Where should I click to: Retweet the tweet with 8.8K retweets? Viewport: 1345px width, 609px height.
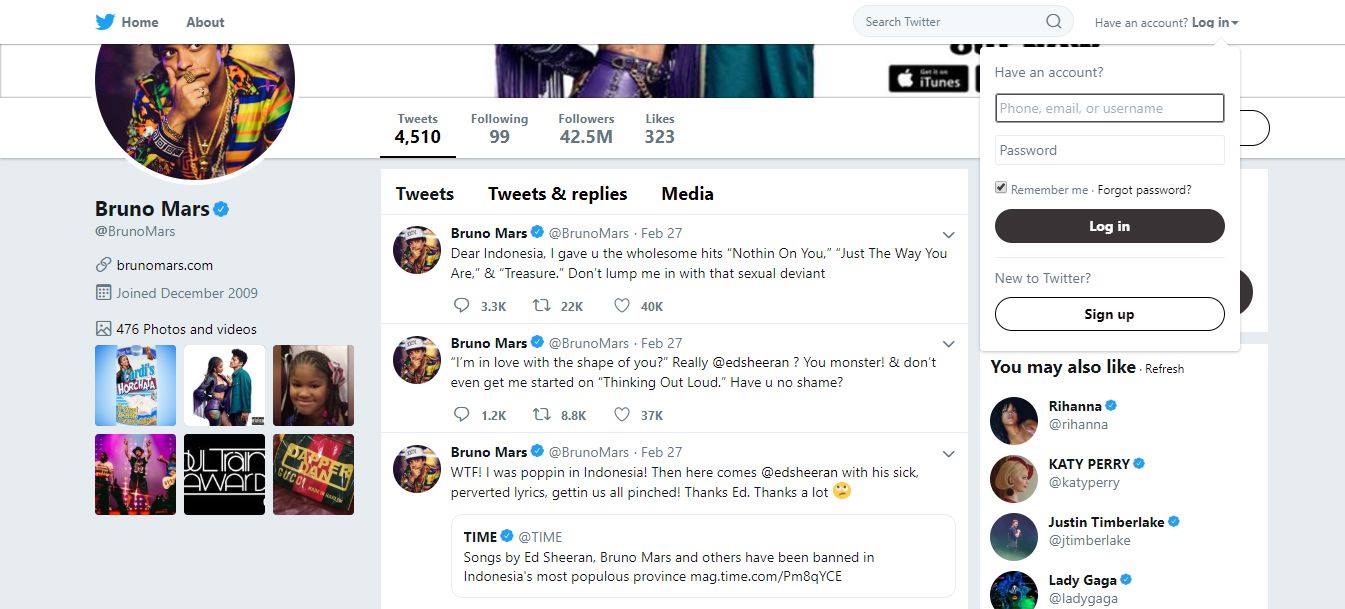point(541,414)
